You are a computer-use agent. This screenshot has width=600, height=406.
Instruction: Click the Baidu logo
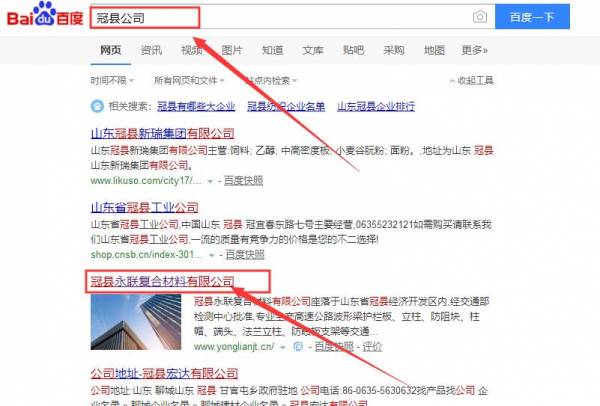(x=45, y=15)
